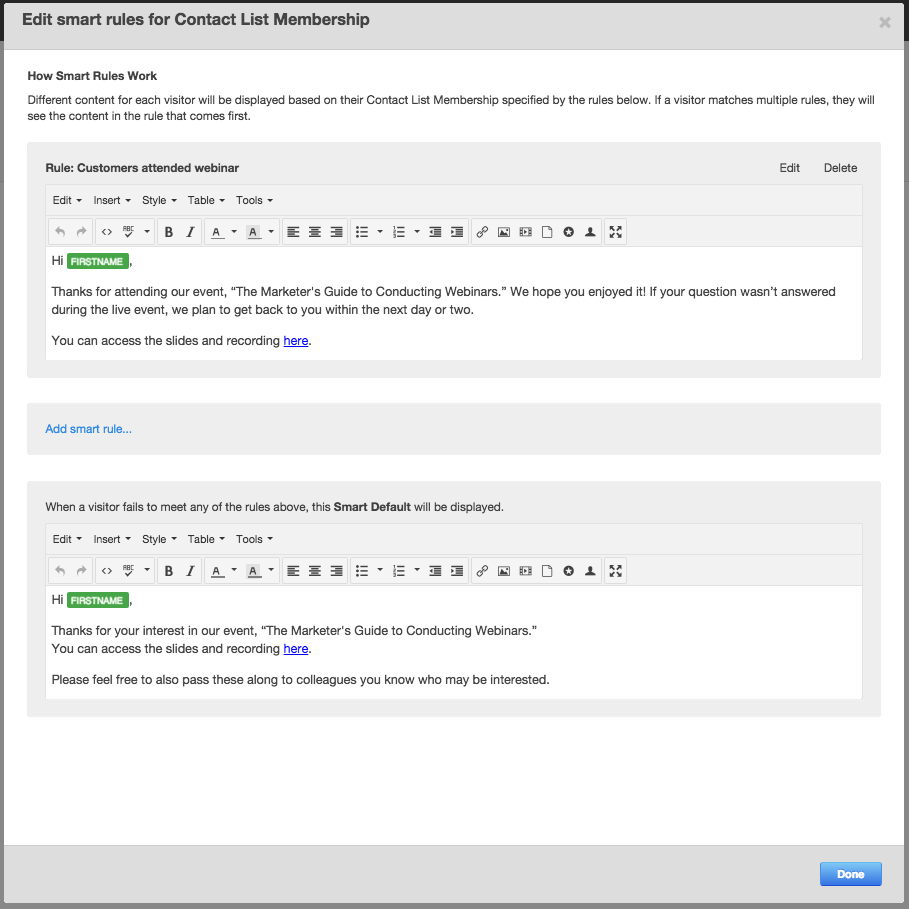The width and height of the screenshot is (909, 909).
Task: Open the numbered list style dropdown
Action: (417, 231)
